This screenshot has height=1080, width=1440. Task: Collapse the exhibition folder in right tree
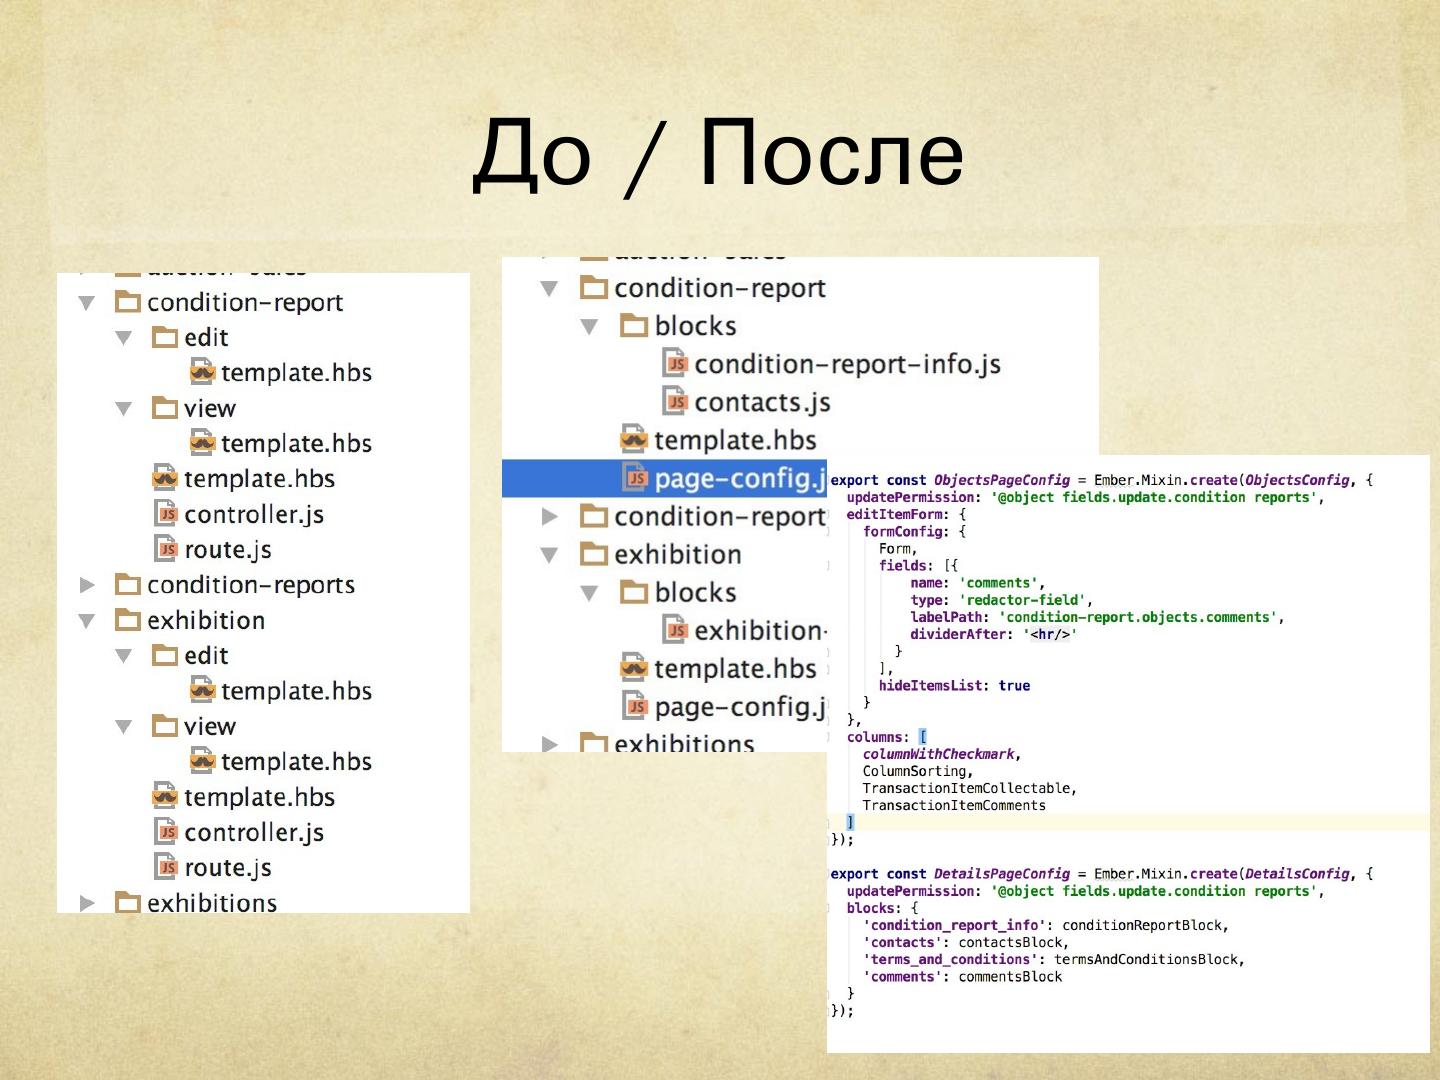(x=549, y=555)
